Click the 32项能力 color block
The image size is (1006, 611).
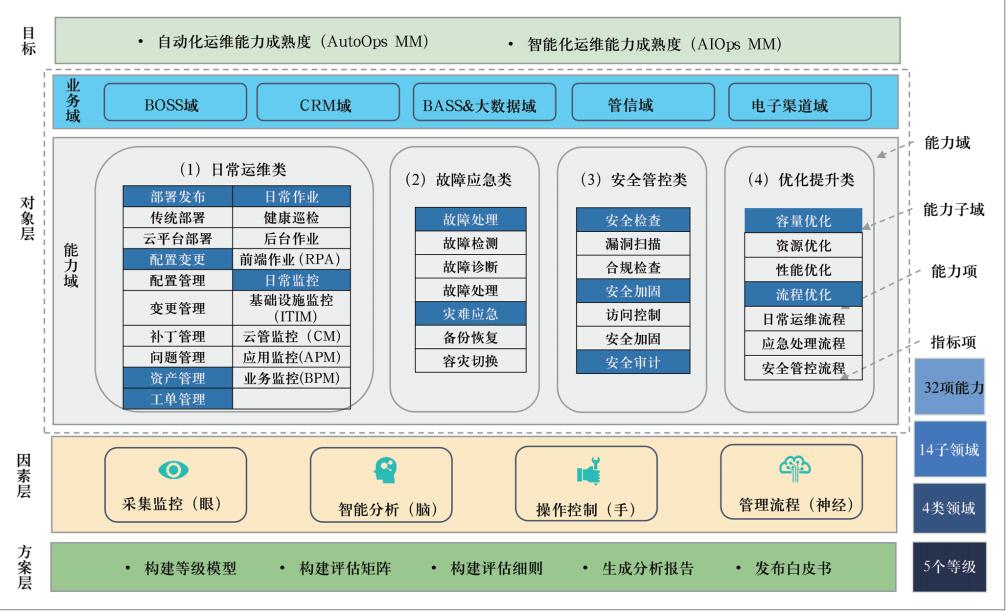click(949, 387)
